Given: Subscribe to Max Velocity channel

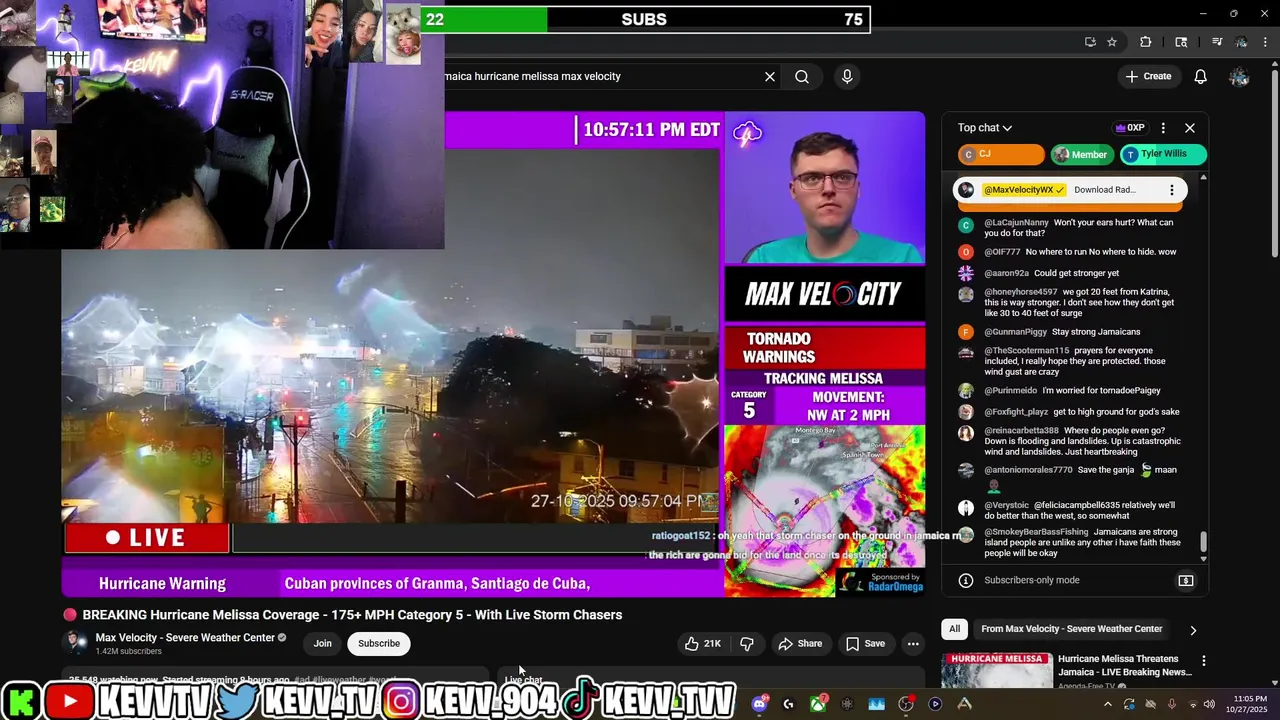Looking at the screenshot, I should (379, 644).
